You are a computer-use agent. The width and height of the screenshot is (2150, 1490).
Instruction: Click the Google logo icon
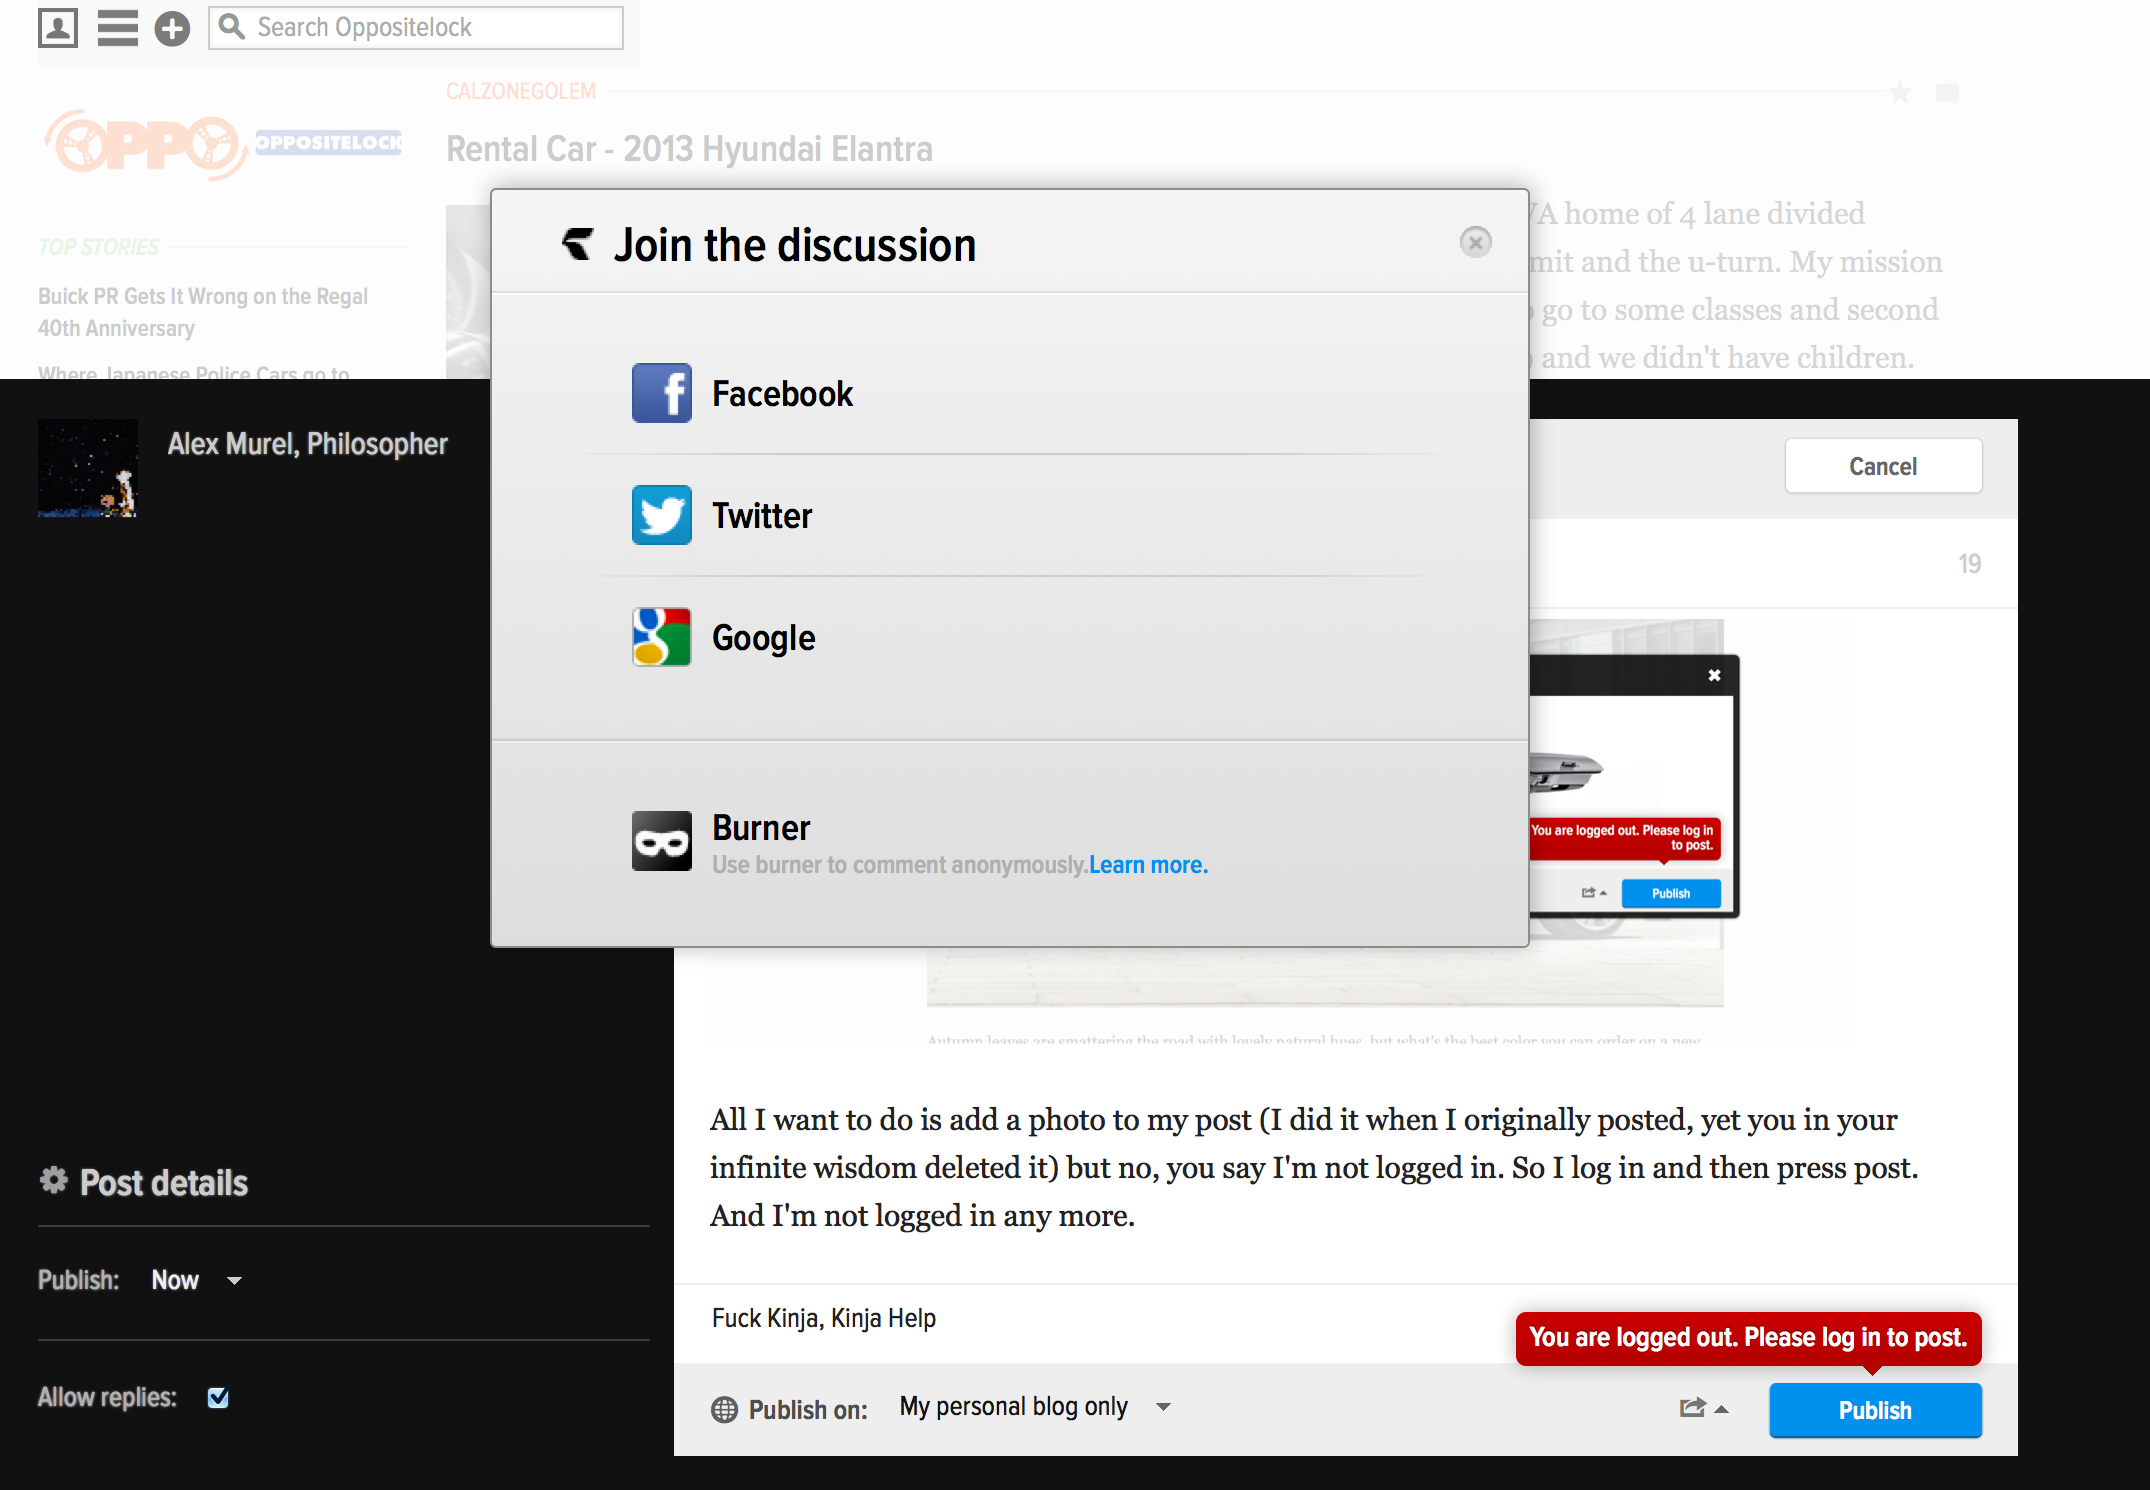click(661, 637)
